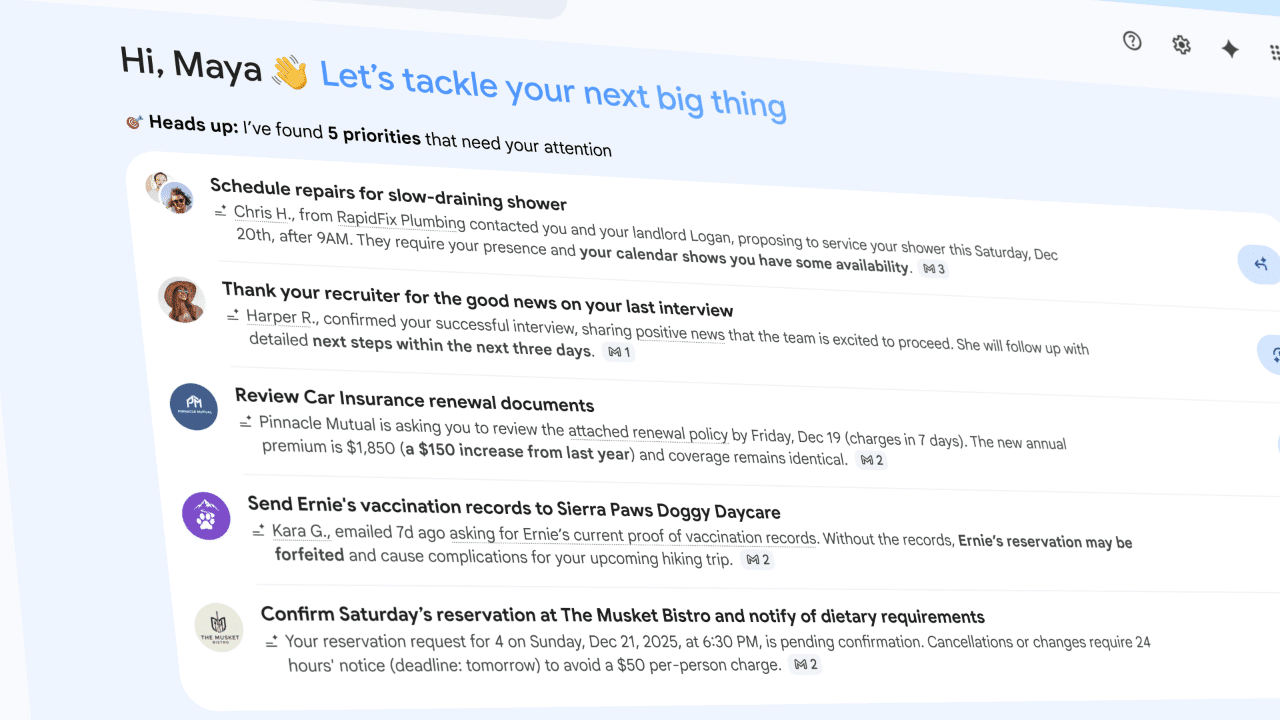1280x720 pixels.
Task: Open the 1-email badge on the recruiter task
Action: coord(620,352)
